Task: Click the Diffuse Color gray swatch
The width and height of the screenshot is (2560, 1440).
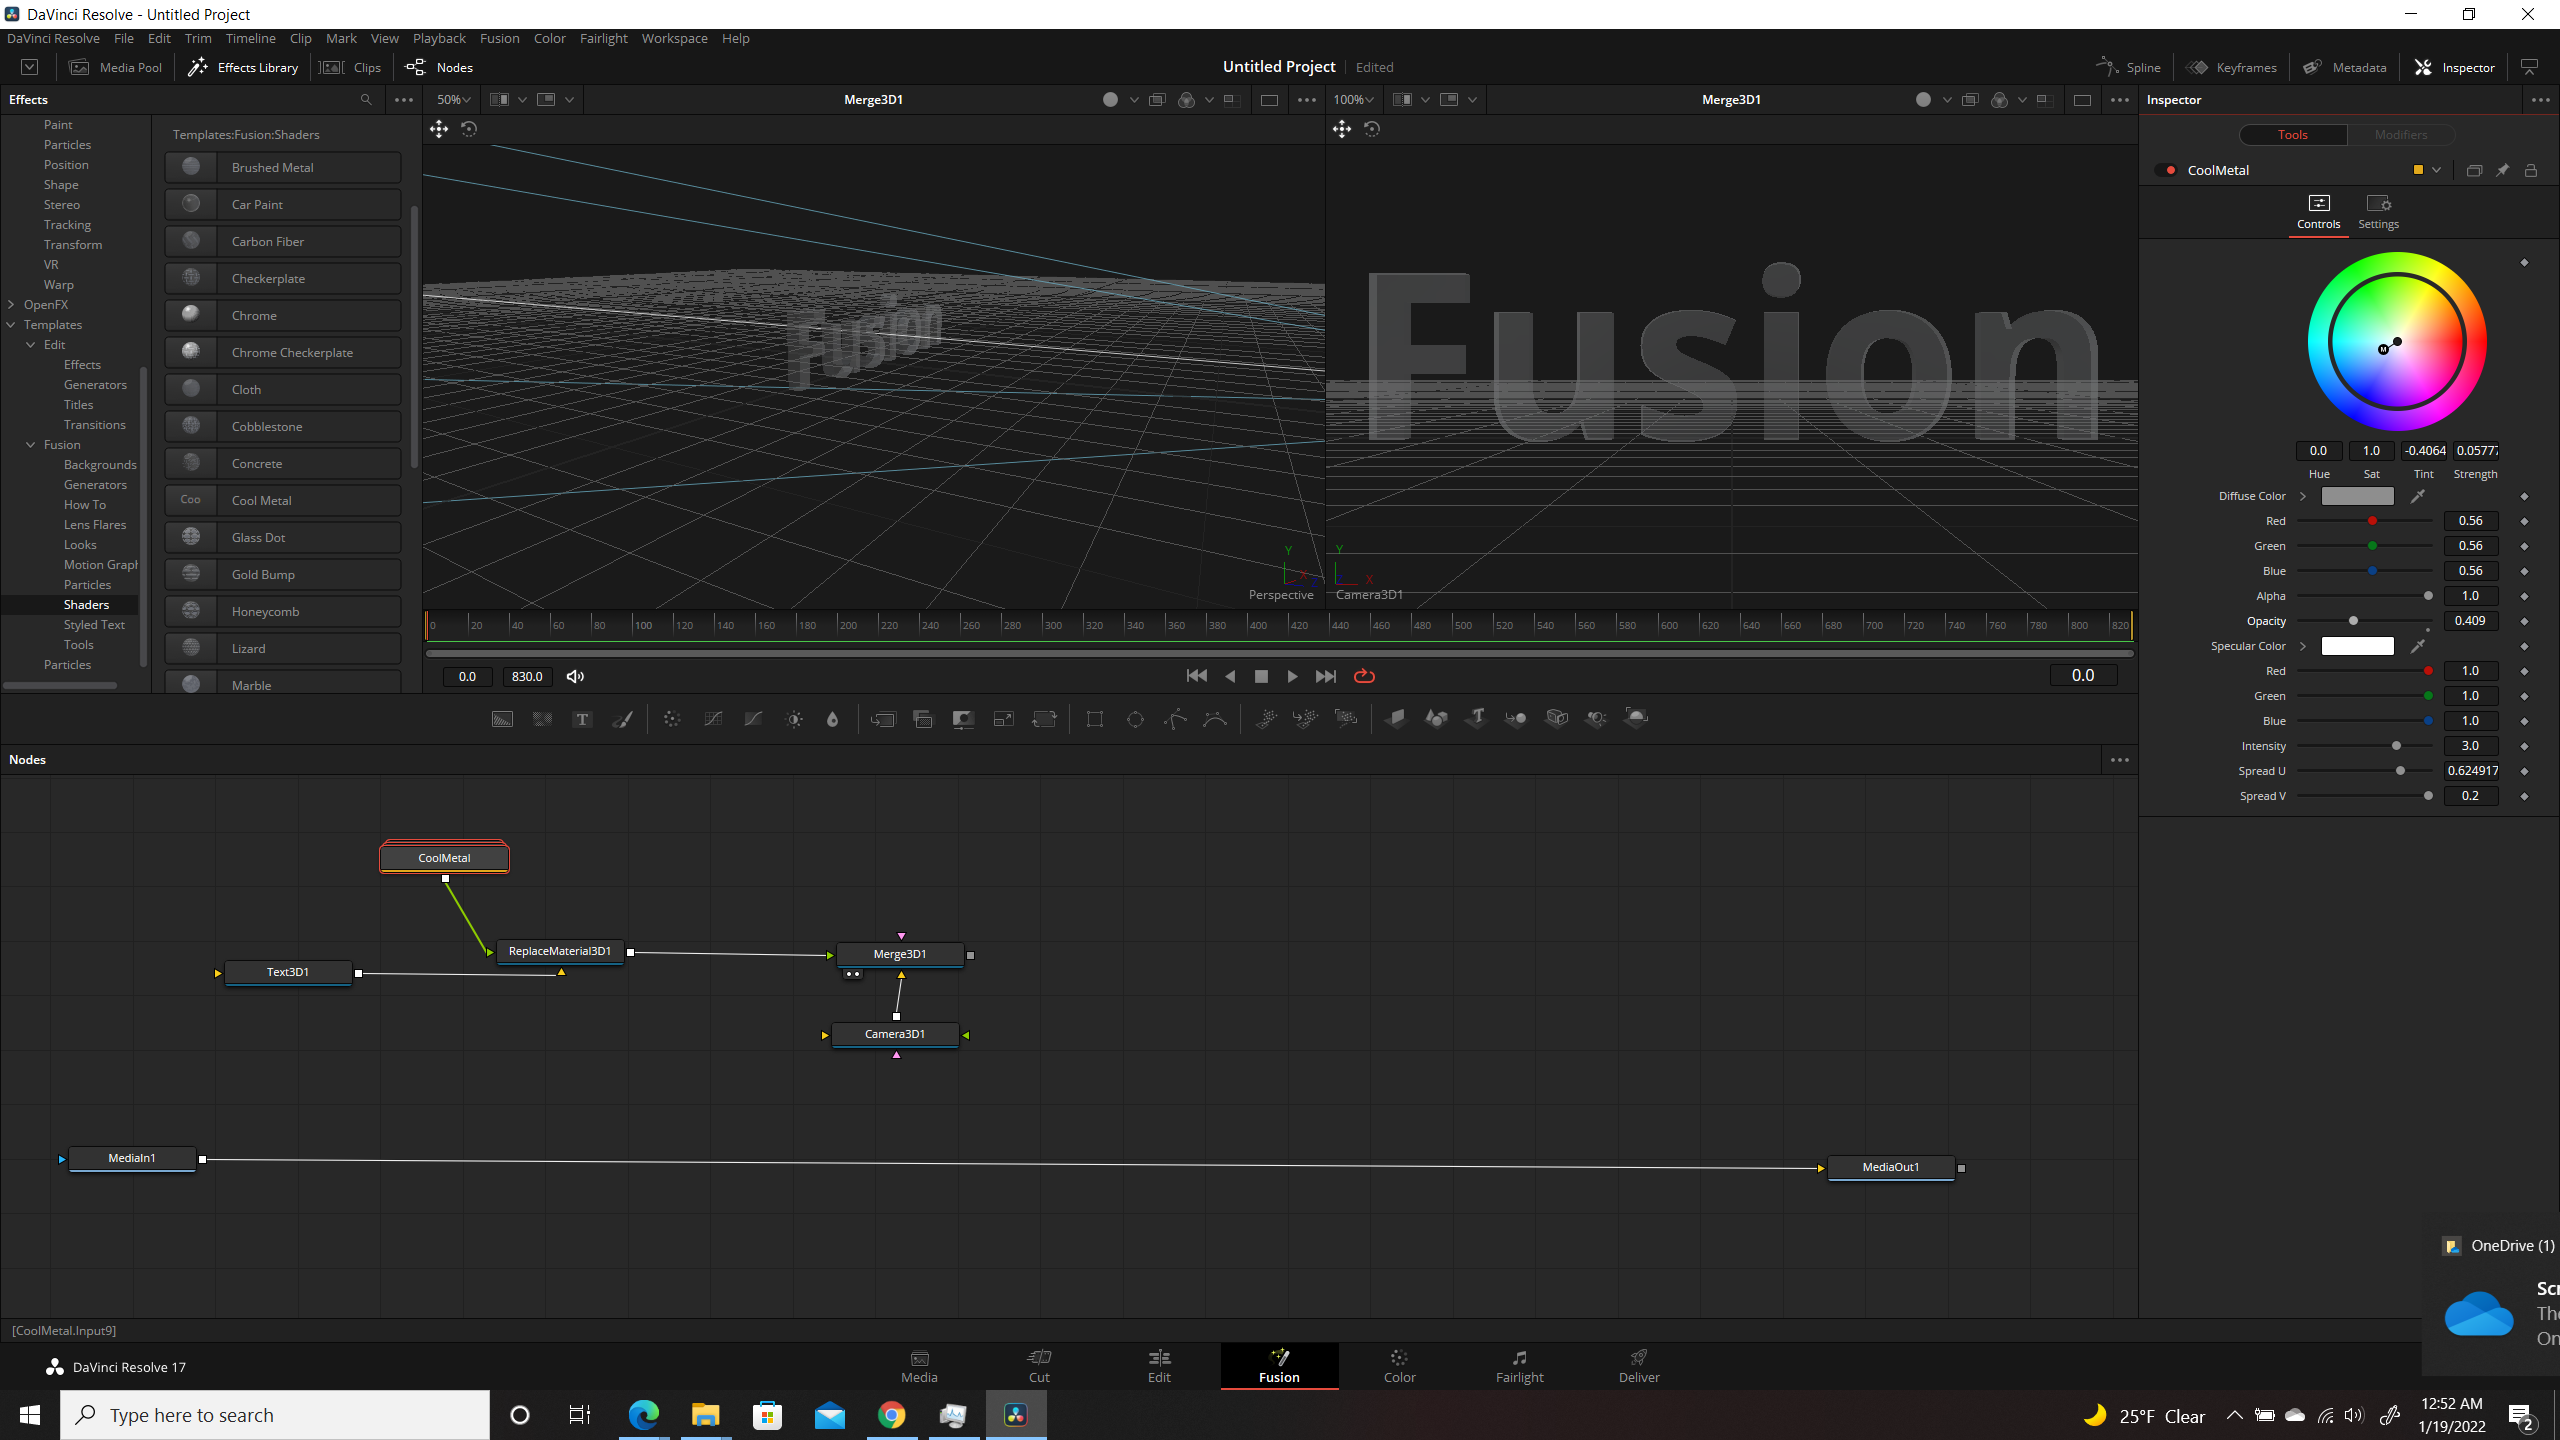Action: 2357,496
